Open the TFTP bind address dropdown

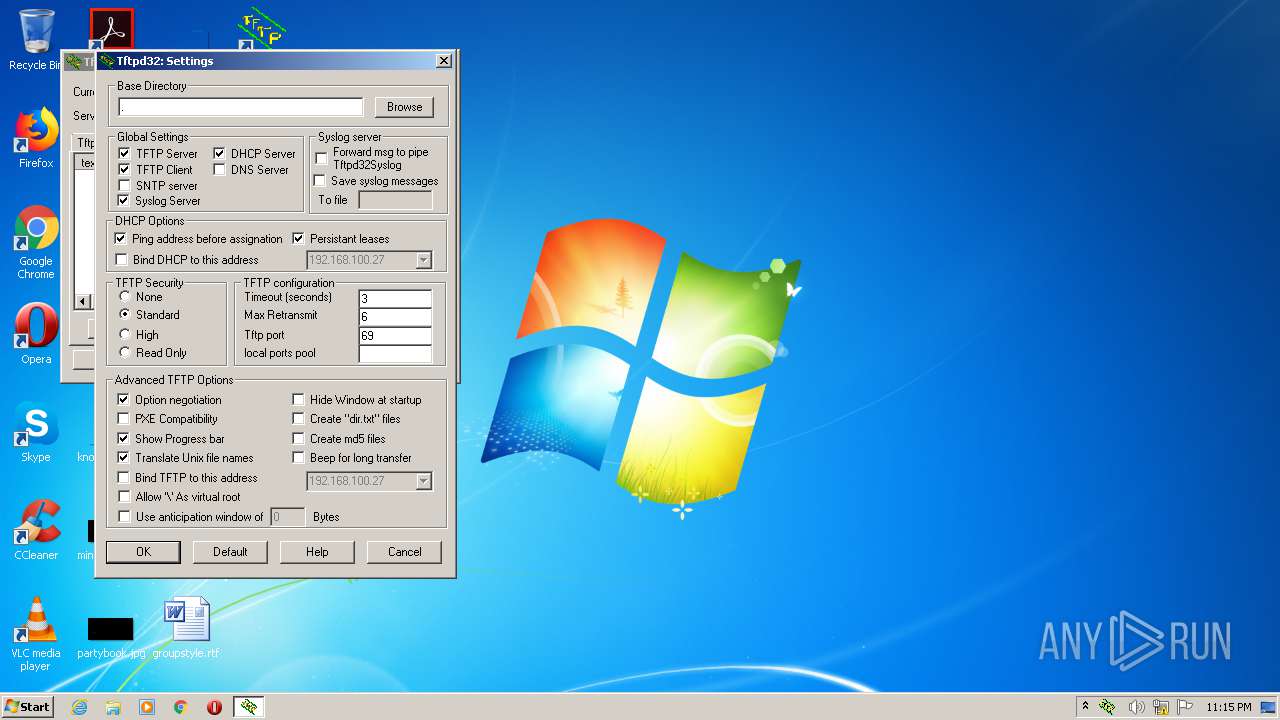423,481
